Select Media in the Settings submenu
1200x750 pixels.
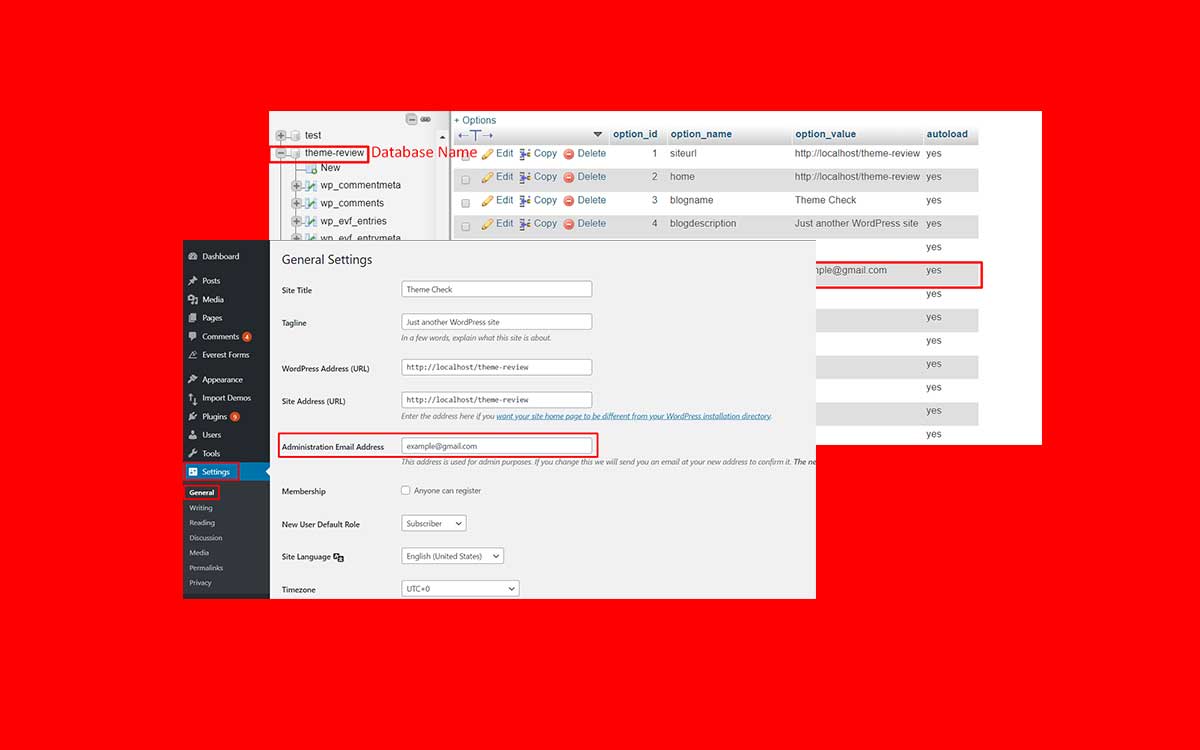(199, 553)
